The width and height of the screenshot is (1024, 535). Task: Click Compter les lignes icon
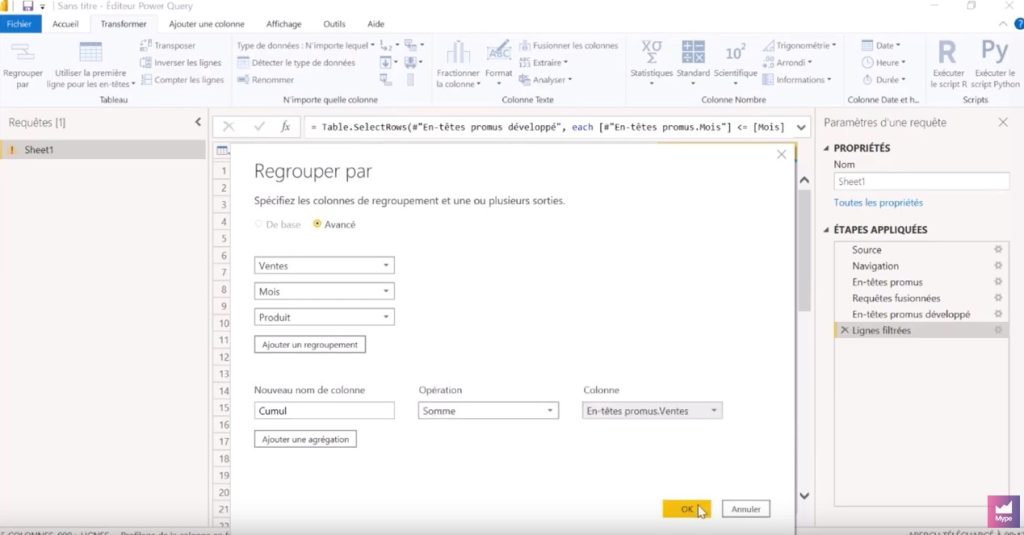[146, 80]
